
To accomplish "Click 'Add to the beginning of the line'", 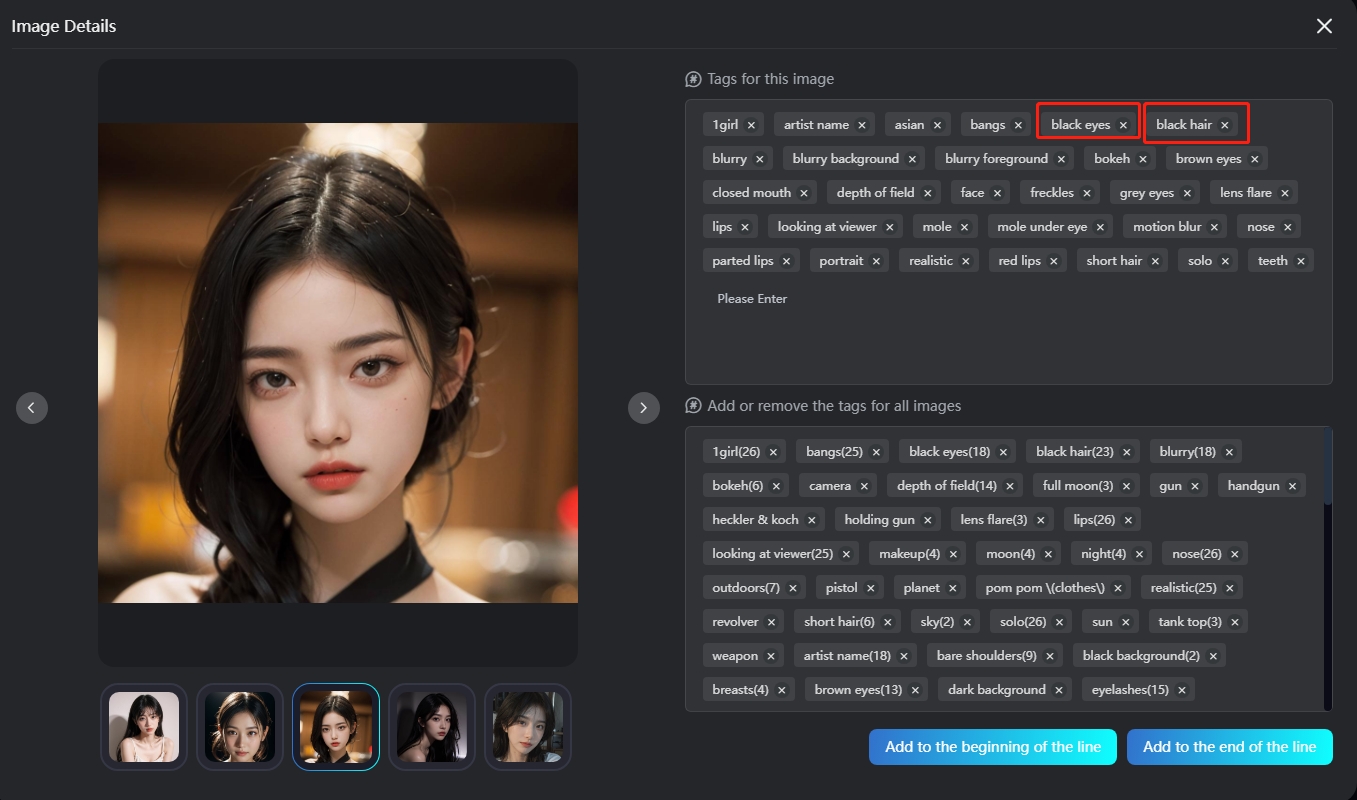I will click(992, 747).
